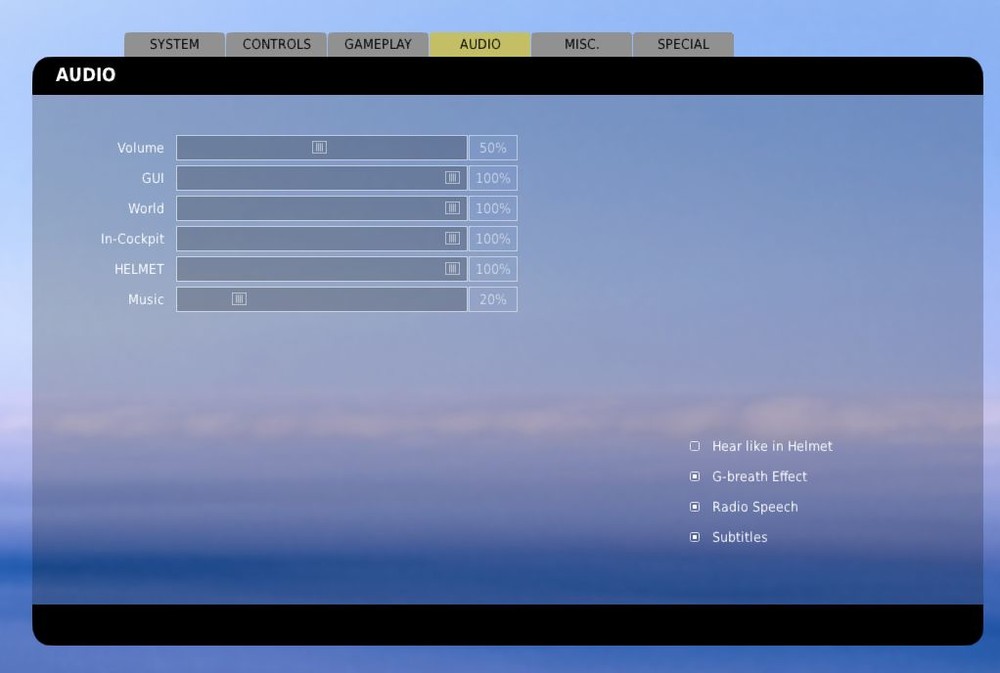Switch to the SPECIAL tab
Viewport: 1000px width, 673px height.
(683, 45)
